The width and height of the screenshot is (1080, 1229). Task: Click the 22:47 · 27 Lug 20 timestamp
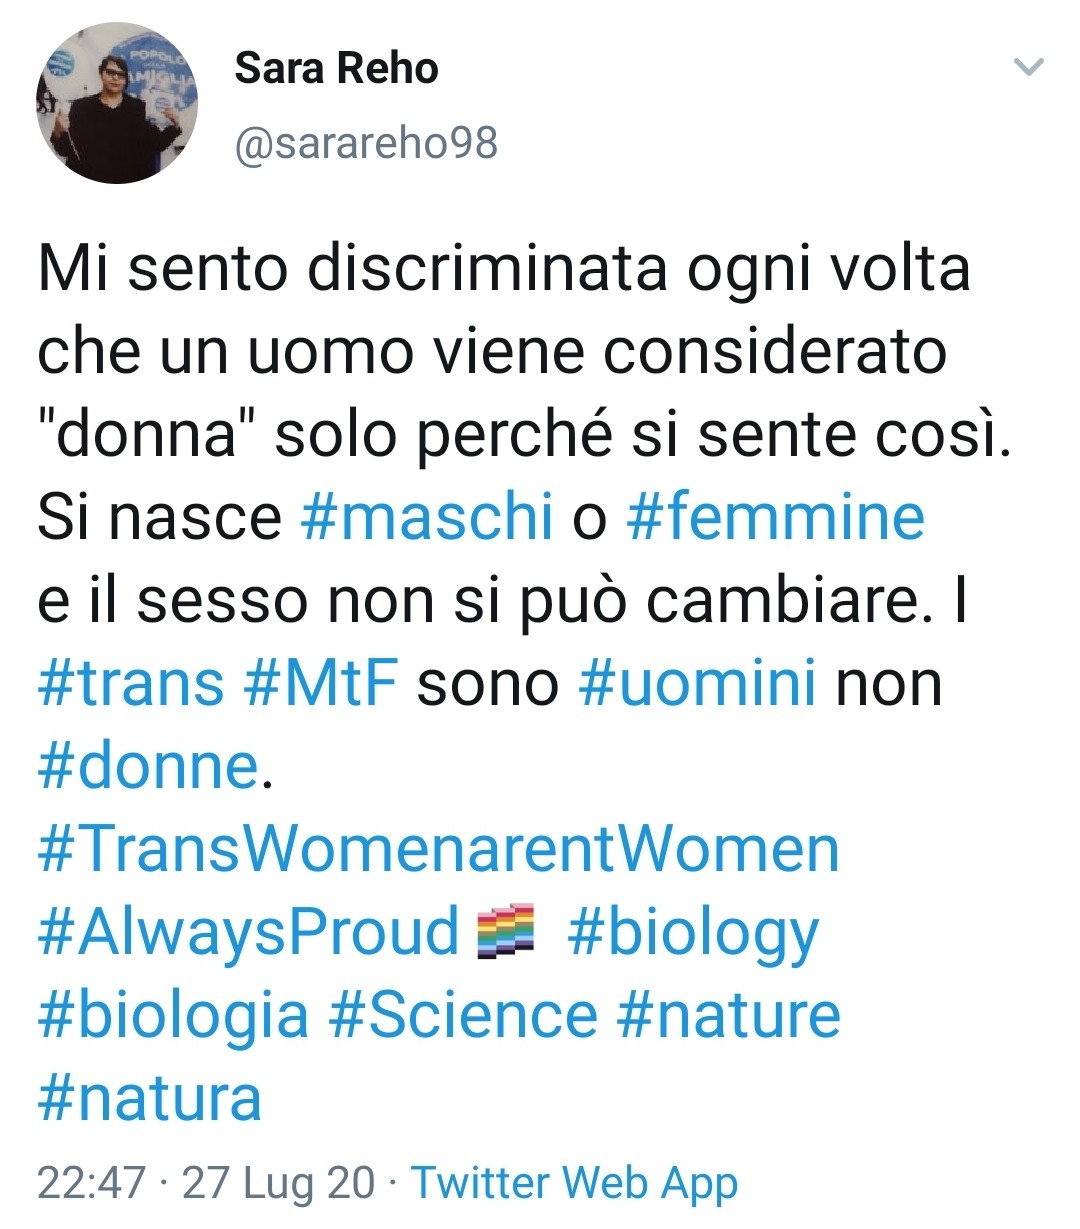[206, 1182]
